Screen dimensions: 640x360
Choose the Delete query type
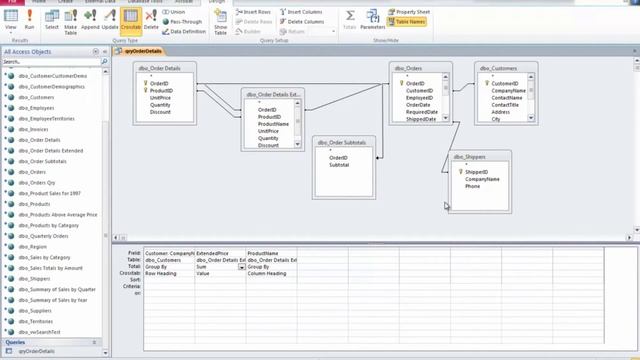151,20
